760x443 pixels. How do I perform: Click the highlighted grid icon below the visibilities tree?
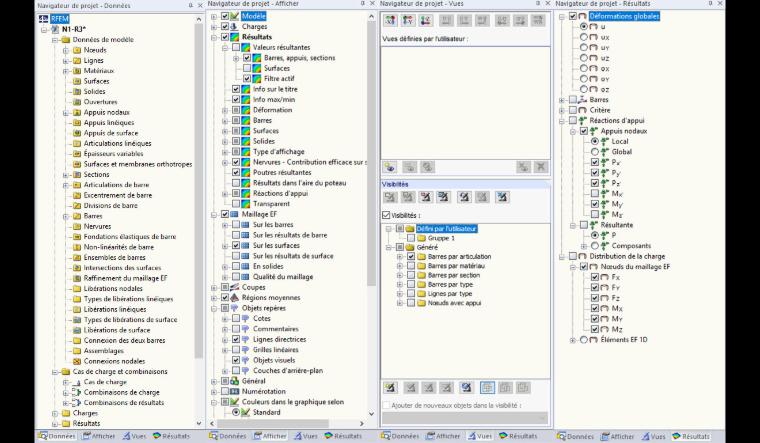click(x=487, y=387)
